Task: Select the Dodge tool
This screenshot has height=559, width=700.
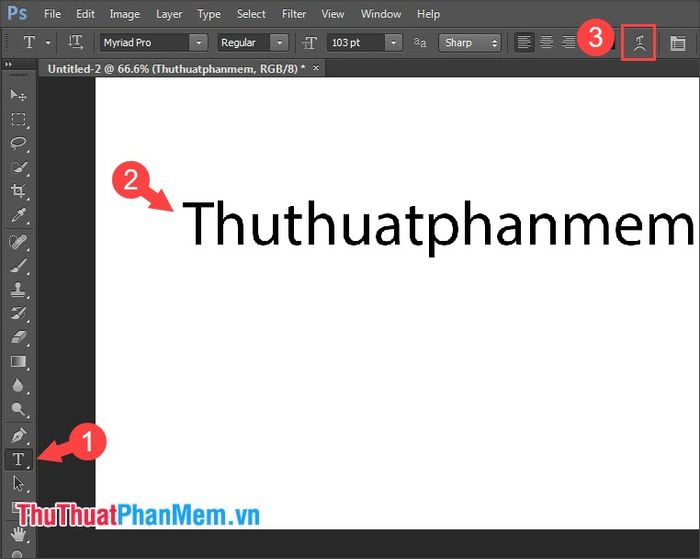Action: click(x=18, y=409)
